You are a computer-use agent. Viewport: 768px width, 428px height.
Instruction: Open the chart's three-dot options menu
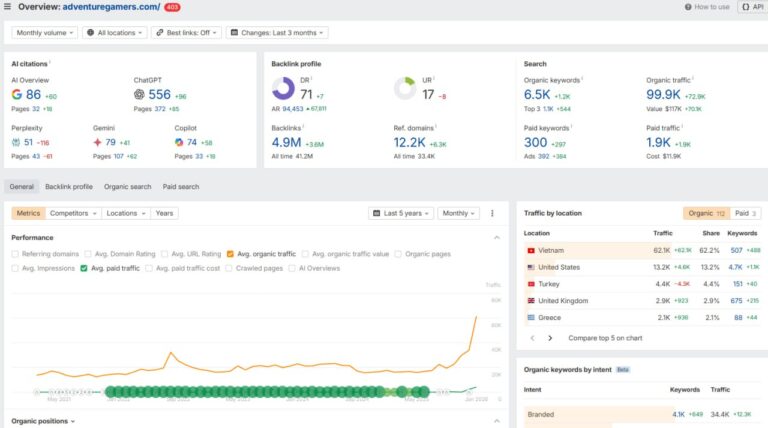492,213
